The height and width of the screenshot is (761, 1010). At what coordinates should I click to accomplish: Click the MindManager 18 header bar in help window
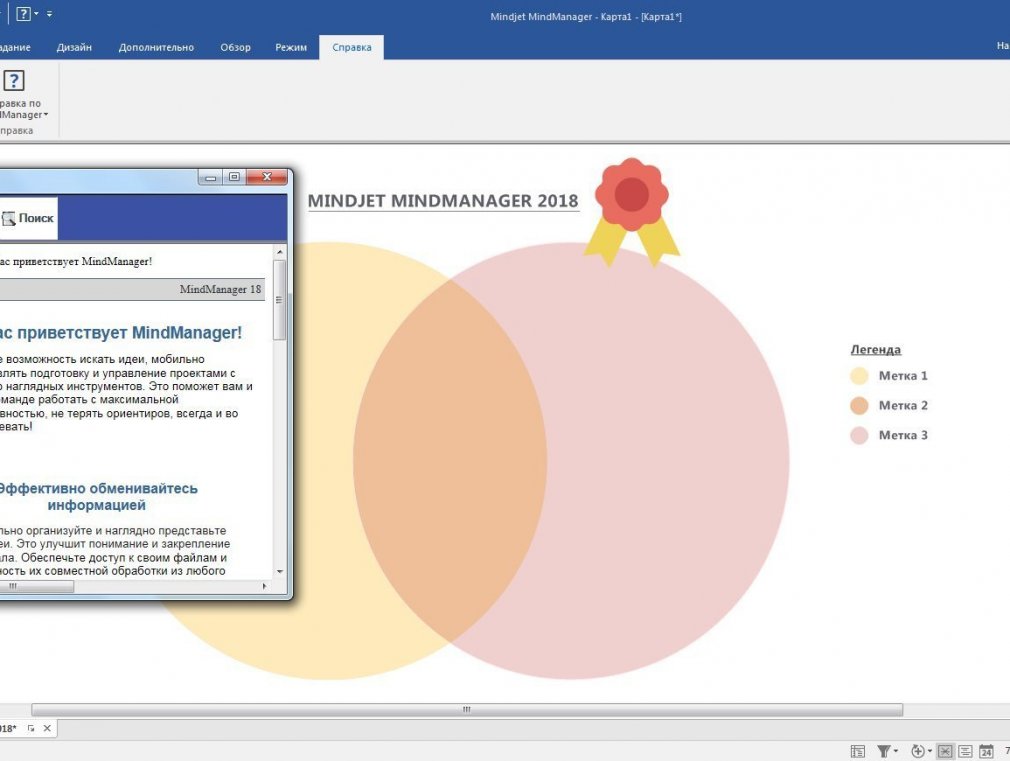[x=132, y=289]
